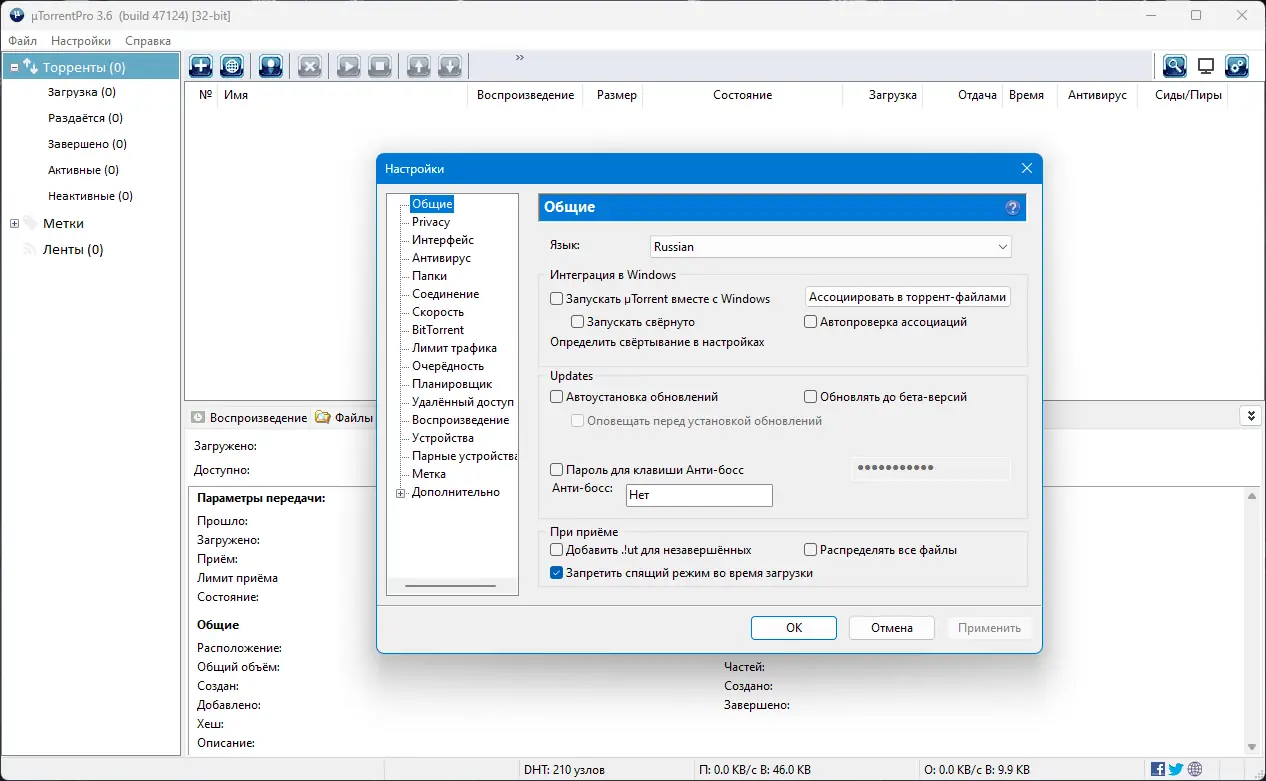The height and width of the screenshot is (781, 1266).
Task: Select Соединение in settings tree
Action: click(x=445, y=294)
